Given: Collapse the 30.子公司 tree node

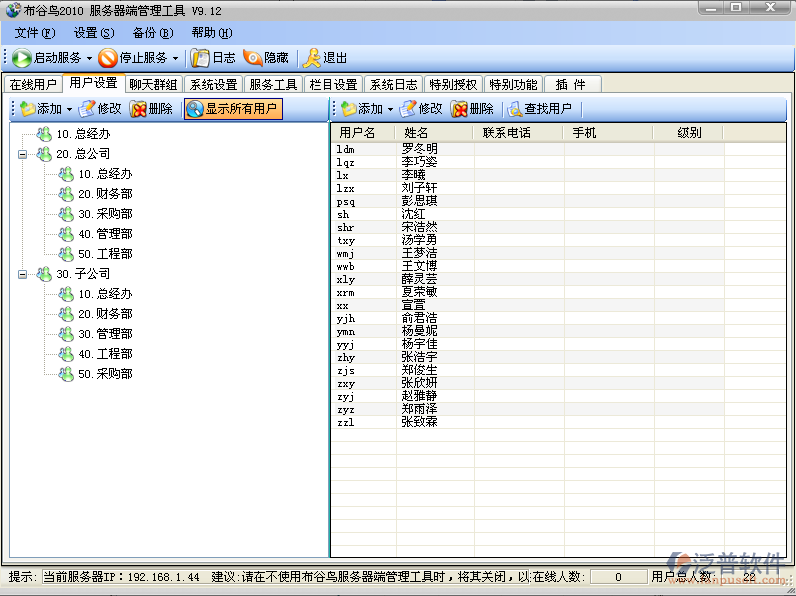Looking at the screenshot, I should [22, 274].
